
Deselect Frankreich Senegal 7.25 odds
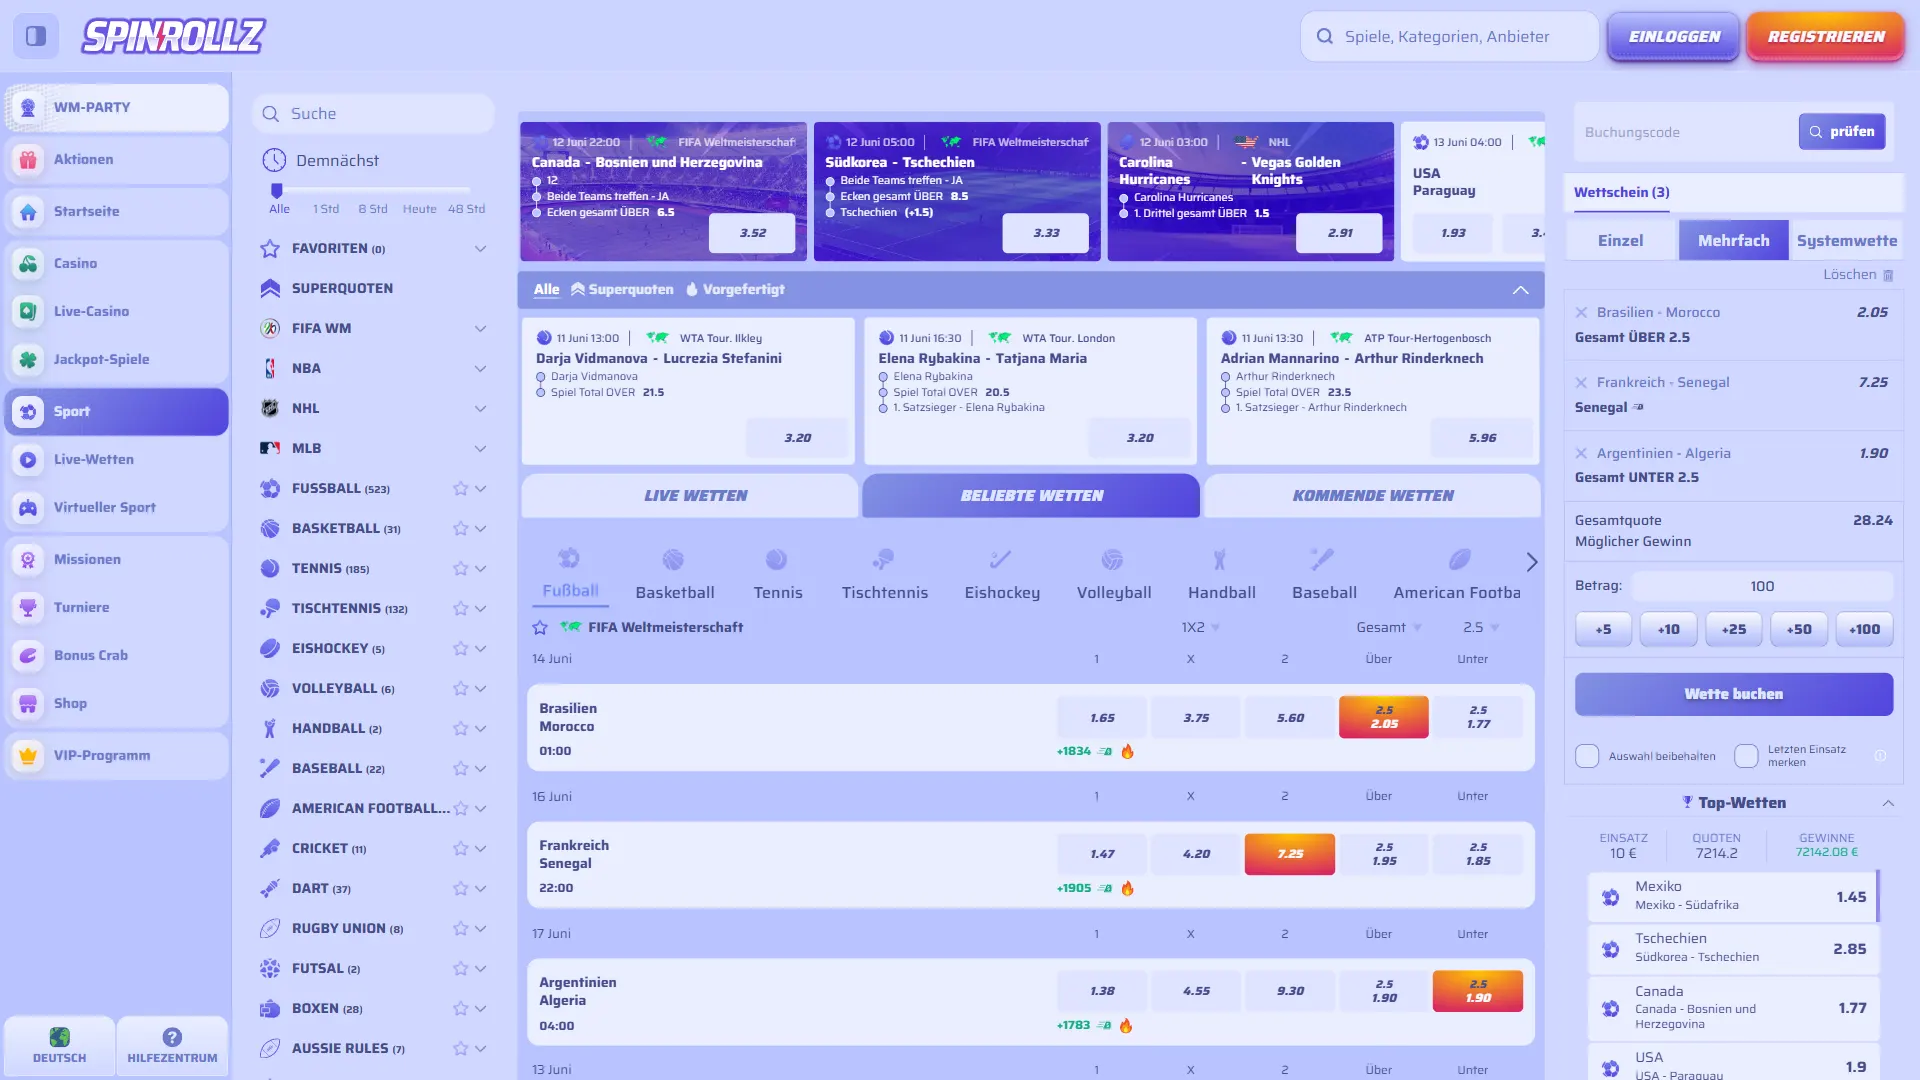pyautogui.click(x=1289, y=854)
